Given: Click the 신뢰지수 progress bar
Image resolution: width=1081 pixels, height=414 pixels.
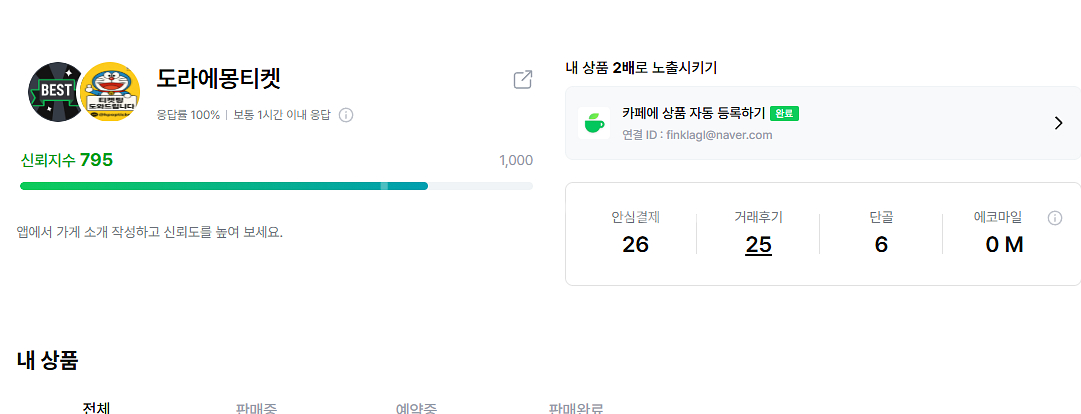Looking at the screenshot, I should 276,186.
